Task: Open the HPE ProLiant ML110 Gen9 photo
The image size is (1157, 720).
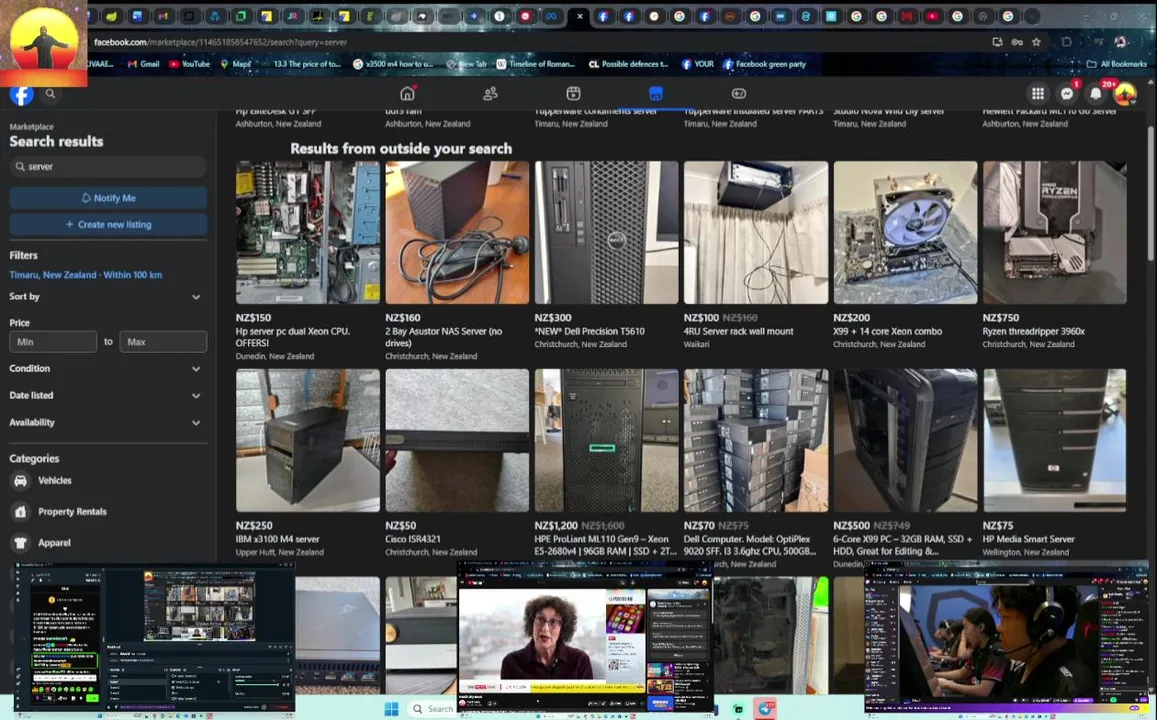Action: coord(606,440)
